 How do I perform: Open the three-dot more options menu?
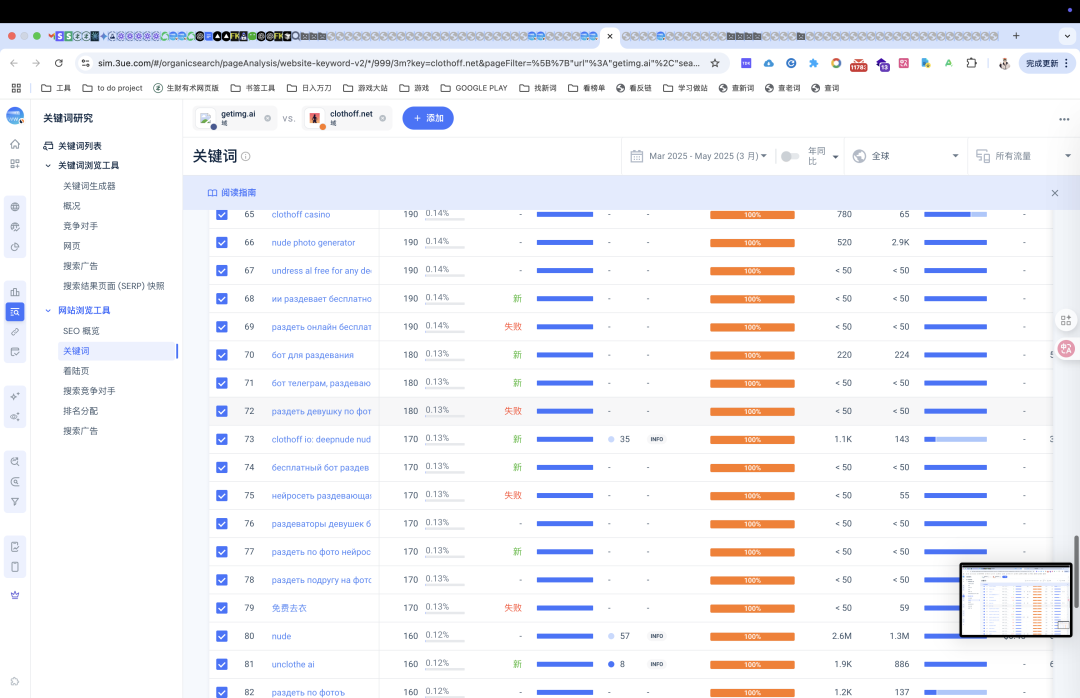(1064, 119)
